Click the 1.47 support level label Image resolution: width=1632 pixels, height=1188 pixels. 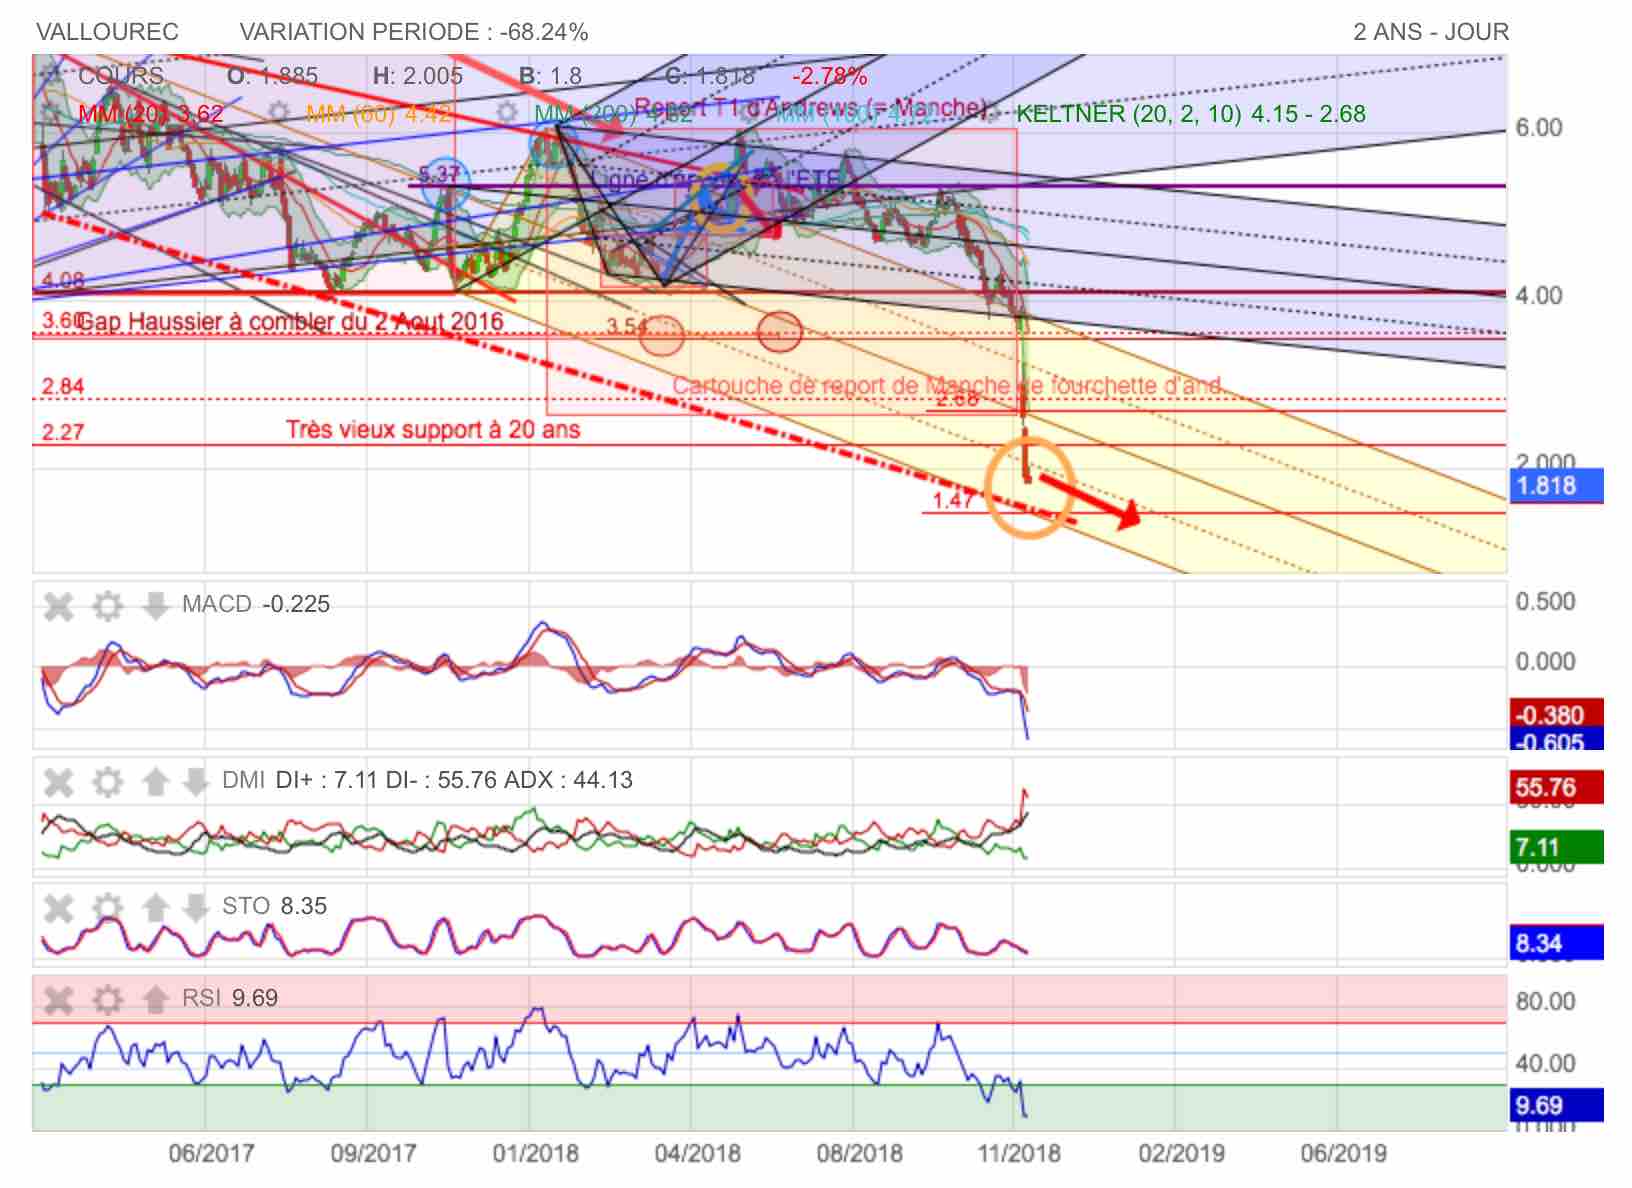(953, 500)
